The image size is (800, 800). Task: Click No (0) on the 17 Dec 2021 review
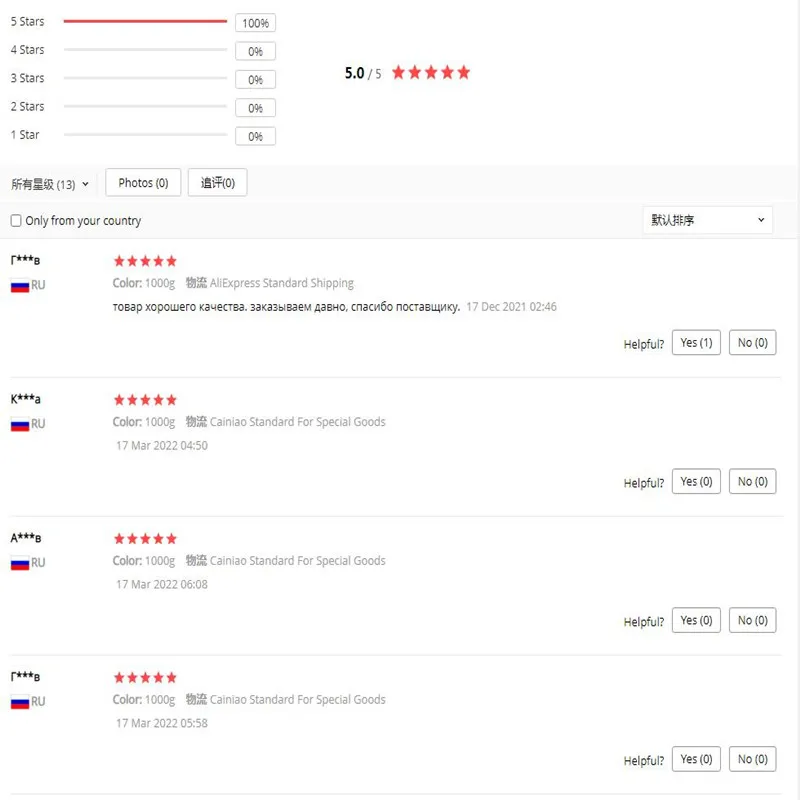click(752, 343)
